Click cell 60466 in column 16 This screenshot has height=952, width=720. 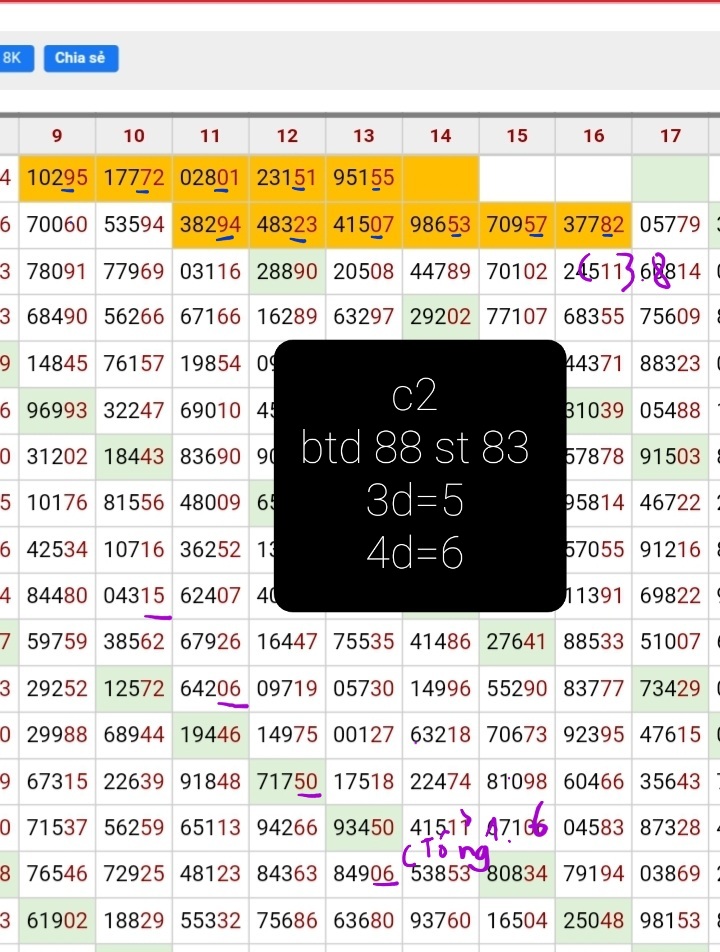click(x=593, y=782)
